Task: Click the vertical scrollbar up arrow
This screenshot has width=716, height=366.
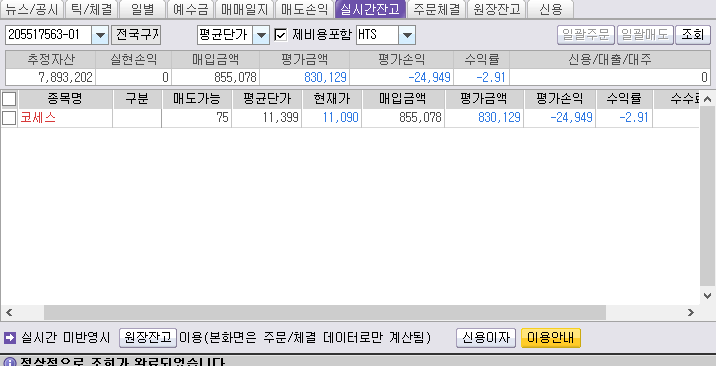Action: pos(707,99)
